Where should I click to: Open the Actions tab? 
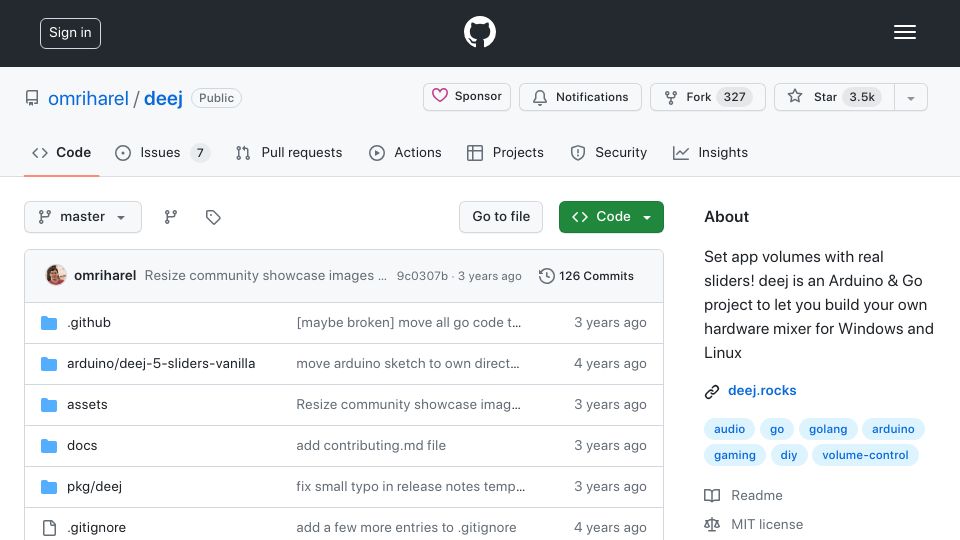pyautogui.click(x=405, y=152)
